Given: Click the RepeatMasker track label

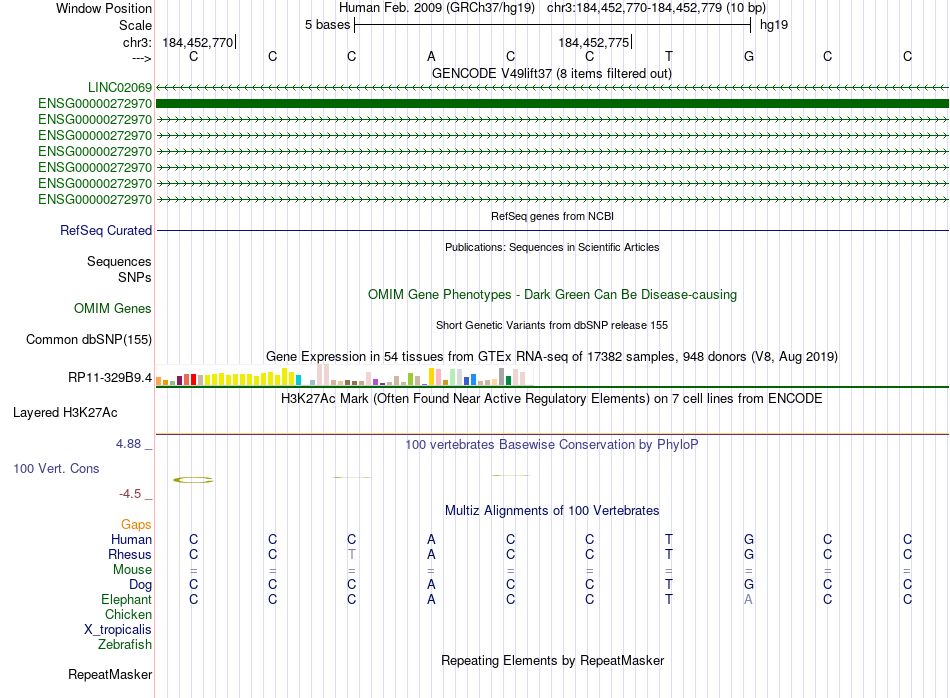Looking at the screenshot, I should 110,674.
